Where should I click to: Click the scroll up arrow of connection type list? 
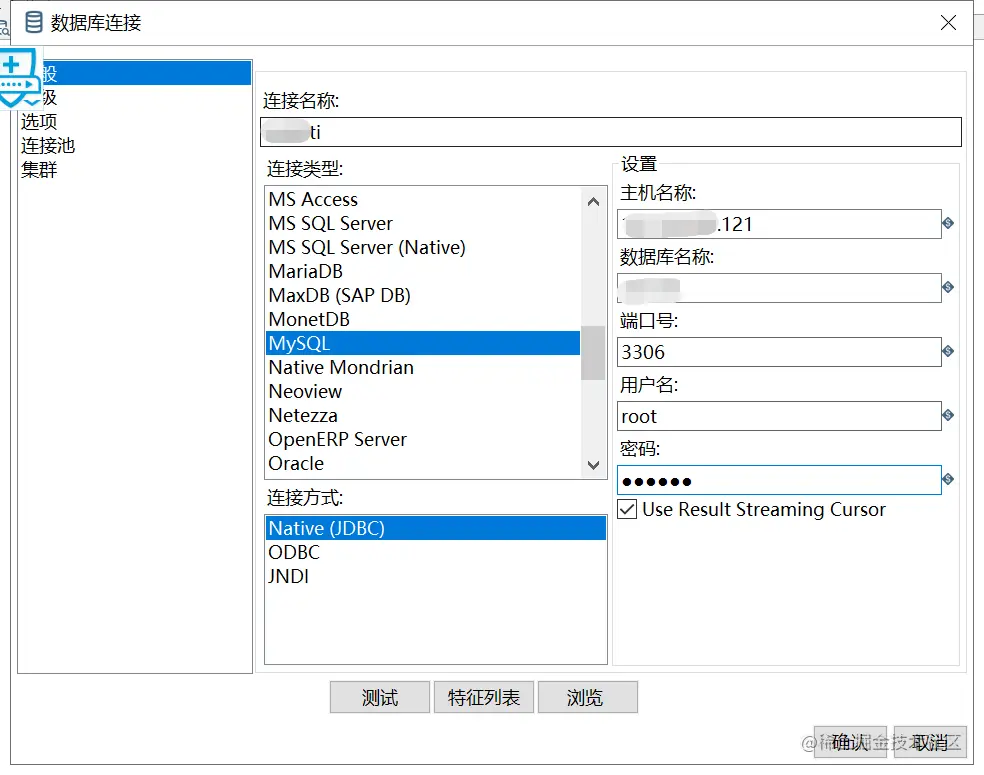pos(593,202)
